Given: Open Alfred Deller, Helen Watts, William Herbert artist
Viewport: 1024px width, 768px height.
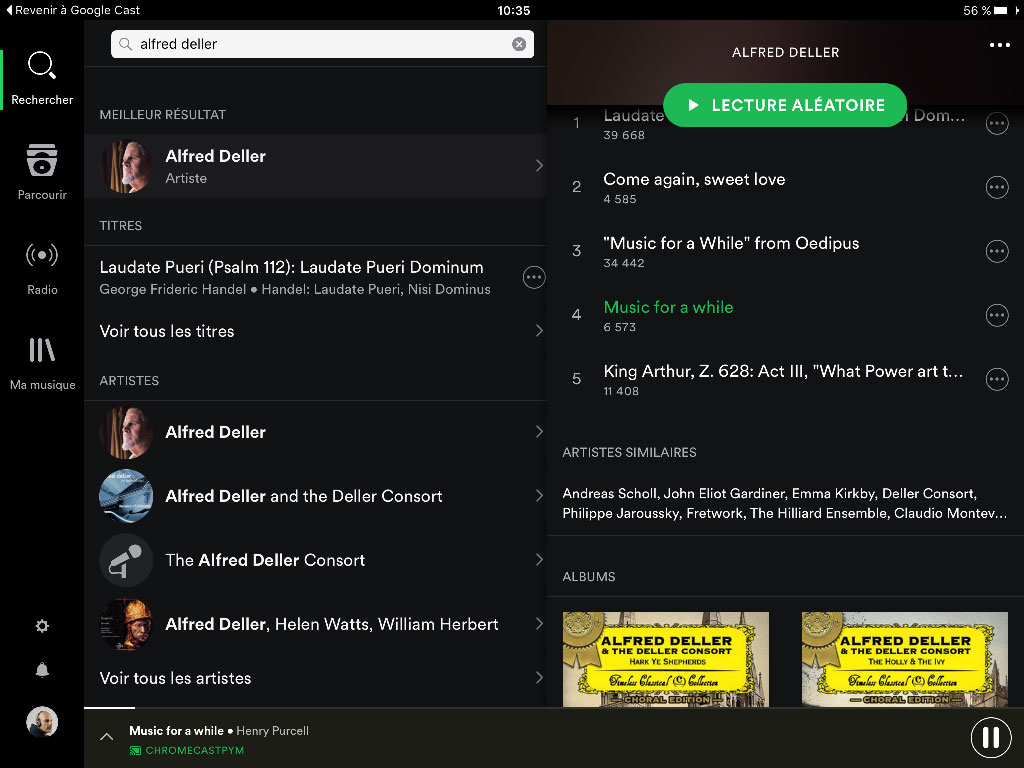Looking at the screenshot, I should point(315,624).
